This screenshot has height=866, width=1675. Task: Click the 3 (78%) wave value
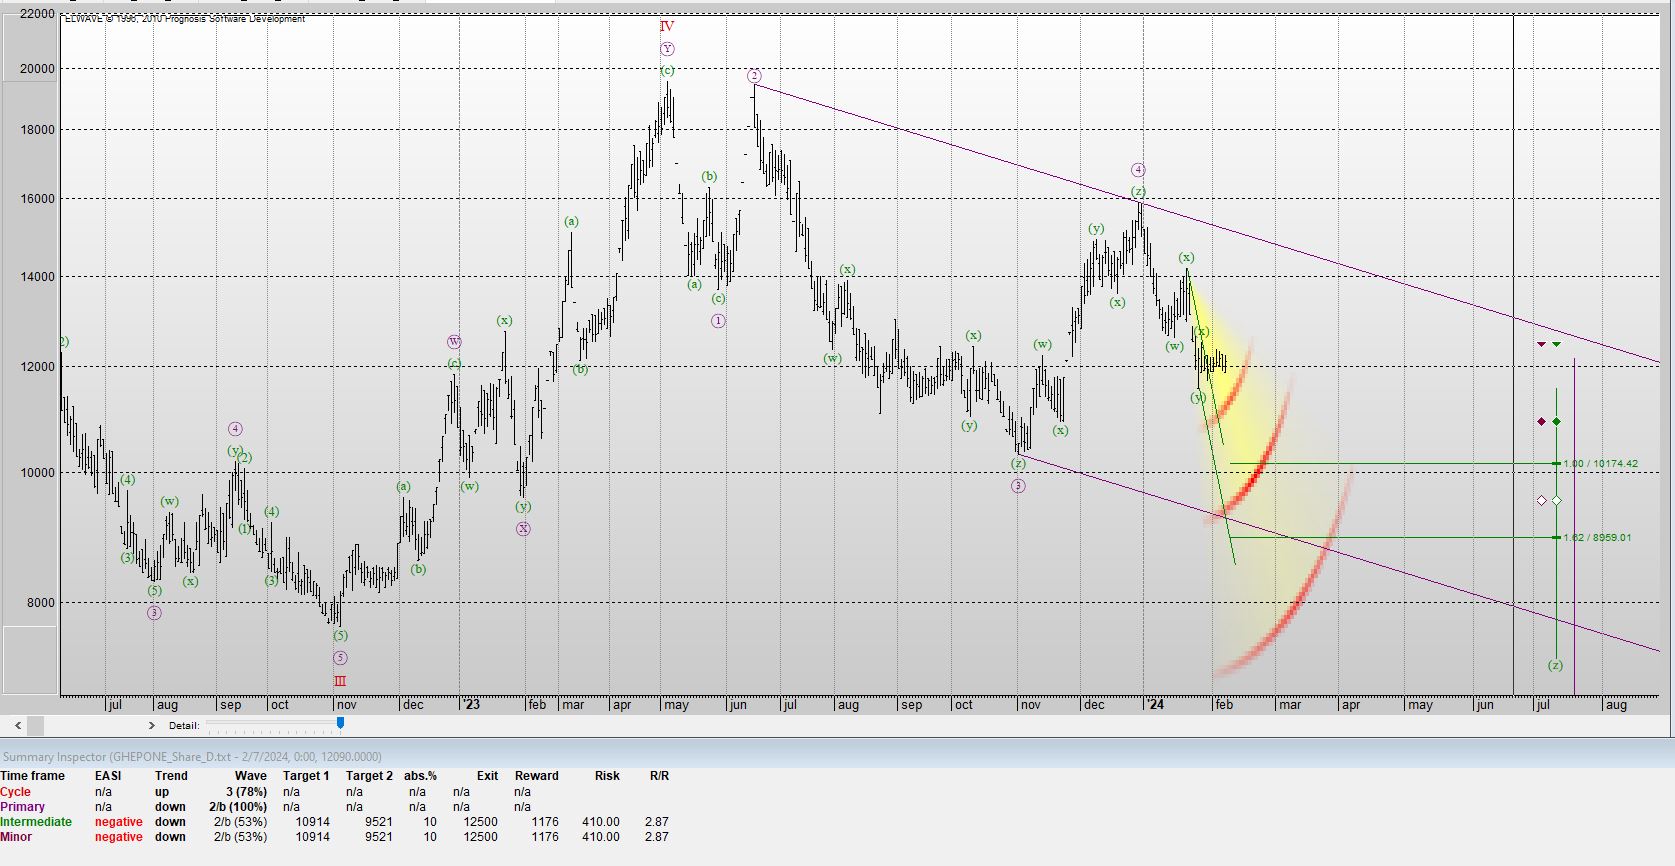[246, 792]
